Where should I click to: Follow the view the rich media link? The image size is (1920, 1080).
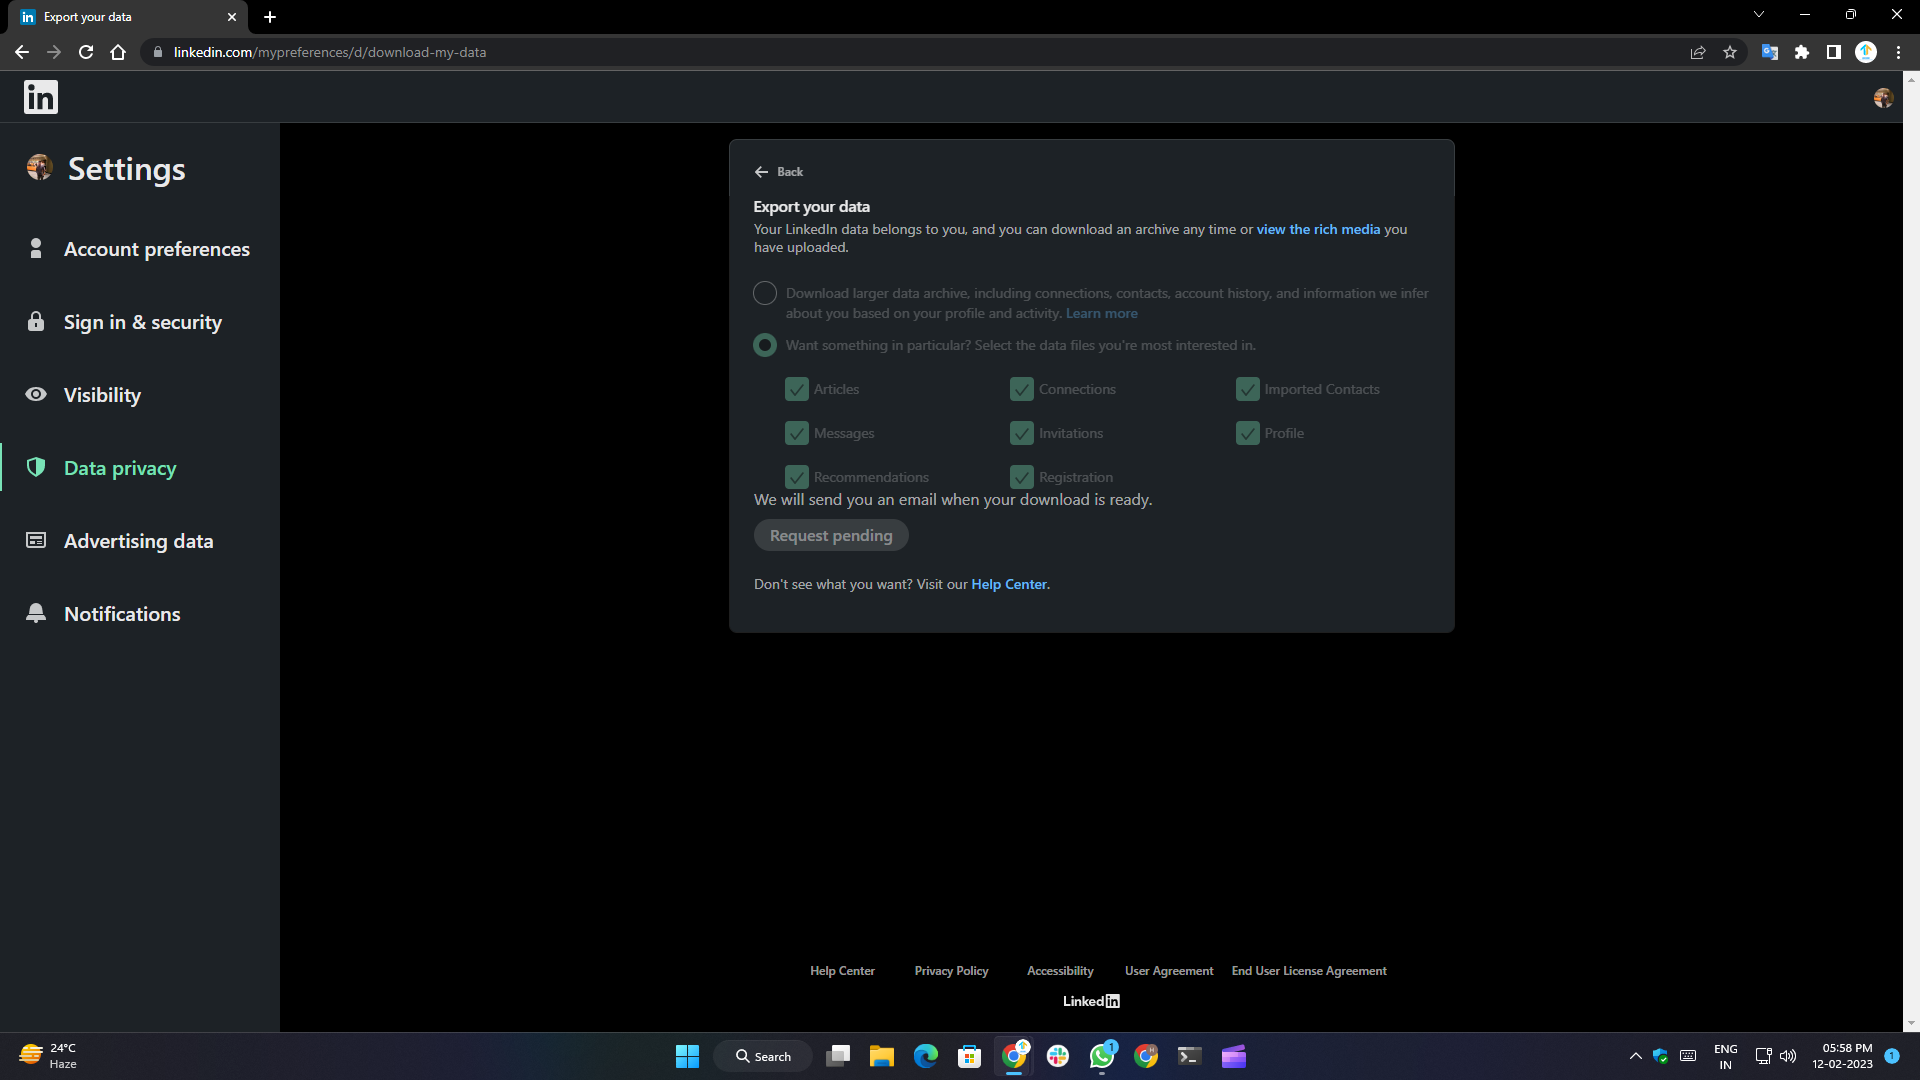pos(1318,229)
